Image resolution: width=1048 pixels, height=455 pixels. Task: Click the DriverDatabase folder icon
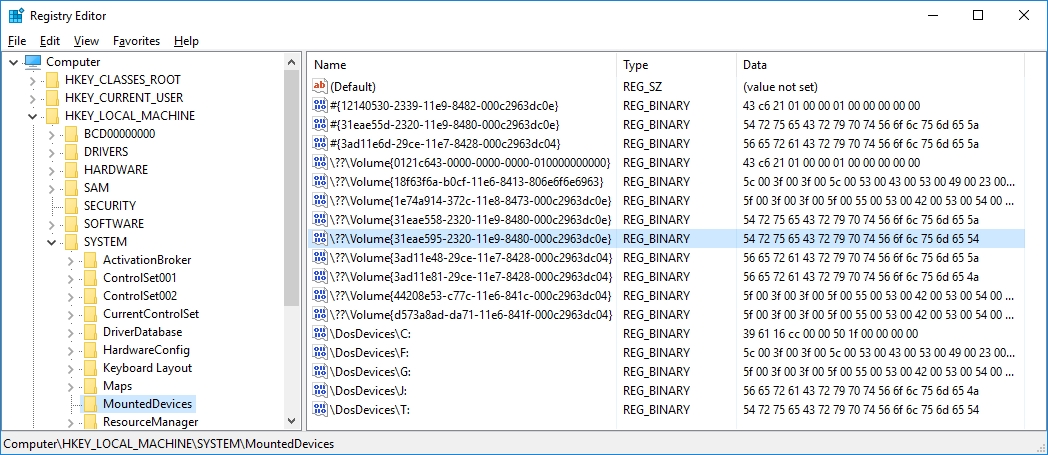pyautogui.click(x=90, y=333)
